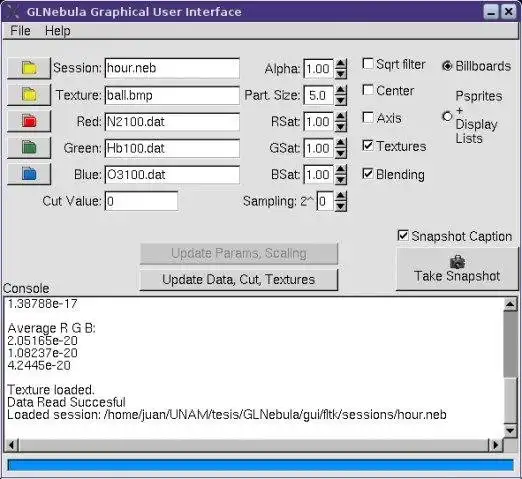Minimize the GLNebula window
This screenshot has width=522, height=479.
491,12
